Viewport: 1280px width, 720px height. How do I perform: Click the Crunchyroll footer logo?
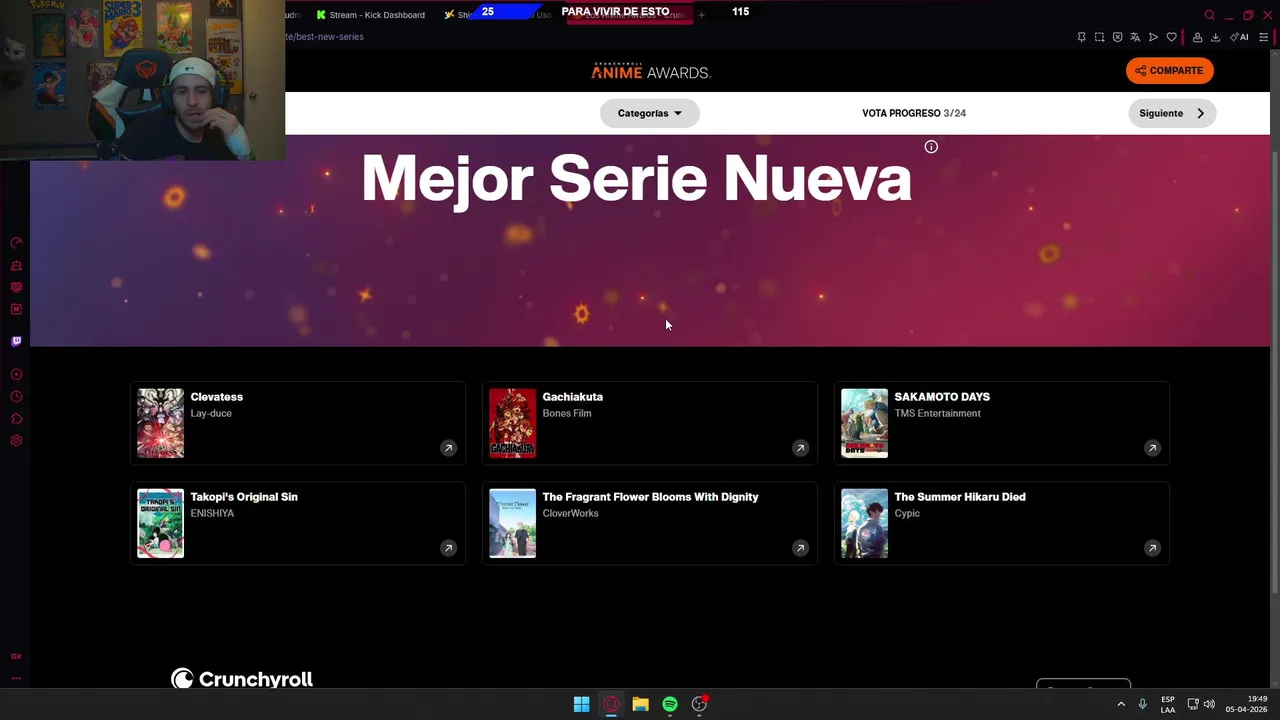coord(242,679)
